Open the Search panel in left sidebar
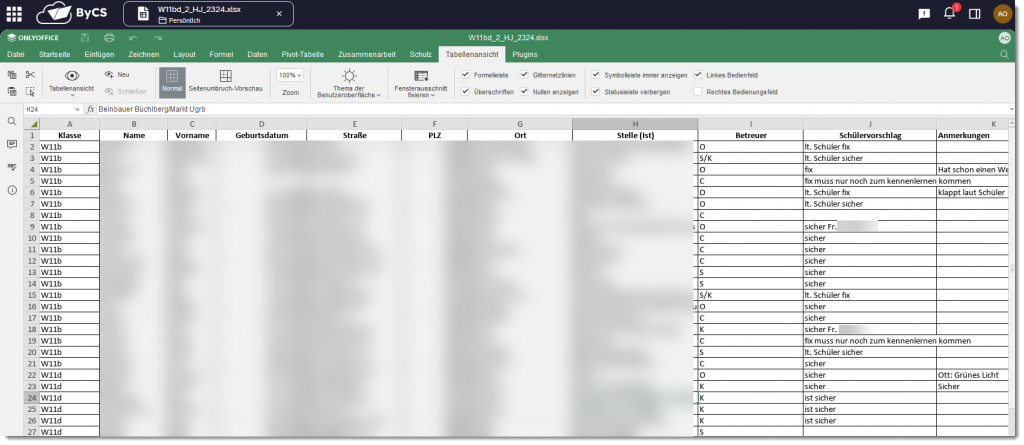The width and height of the screenshot is (1024, 445). tap(12, 121)
